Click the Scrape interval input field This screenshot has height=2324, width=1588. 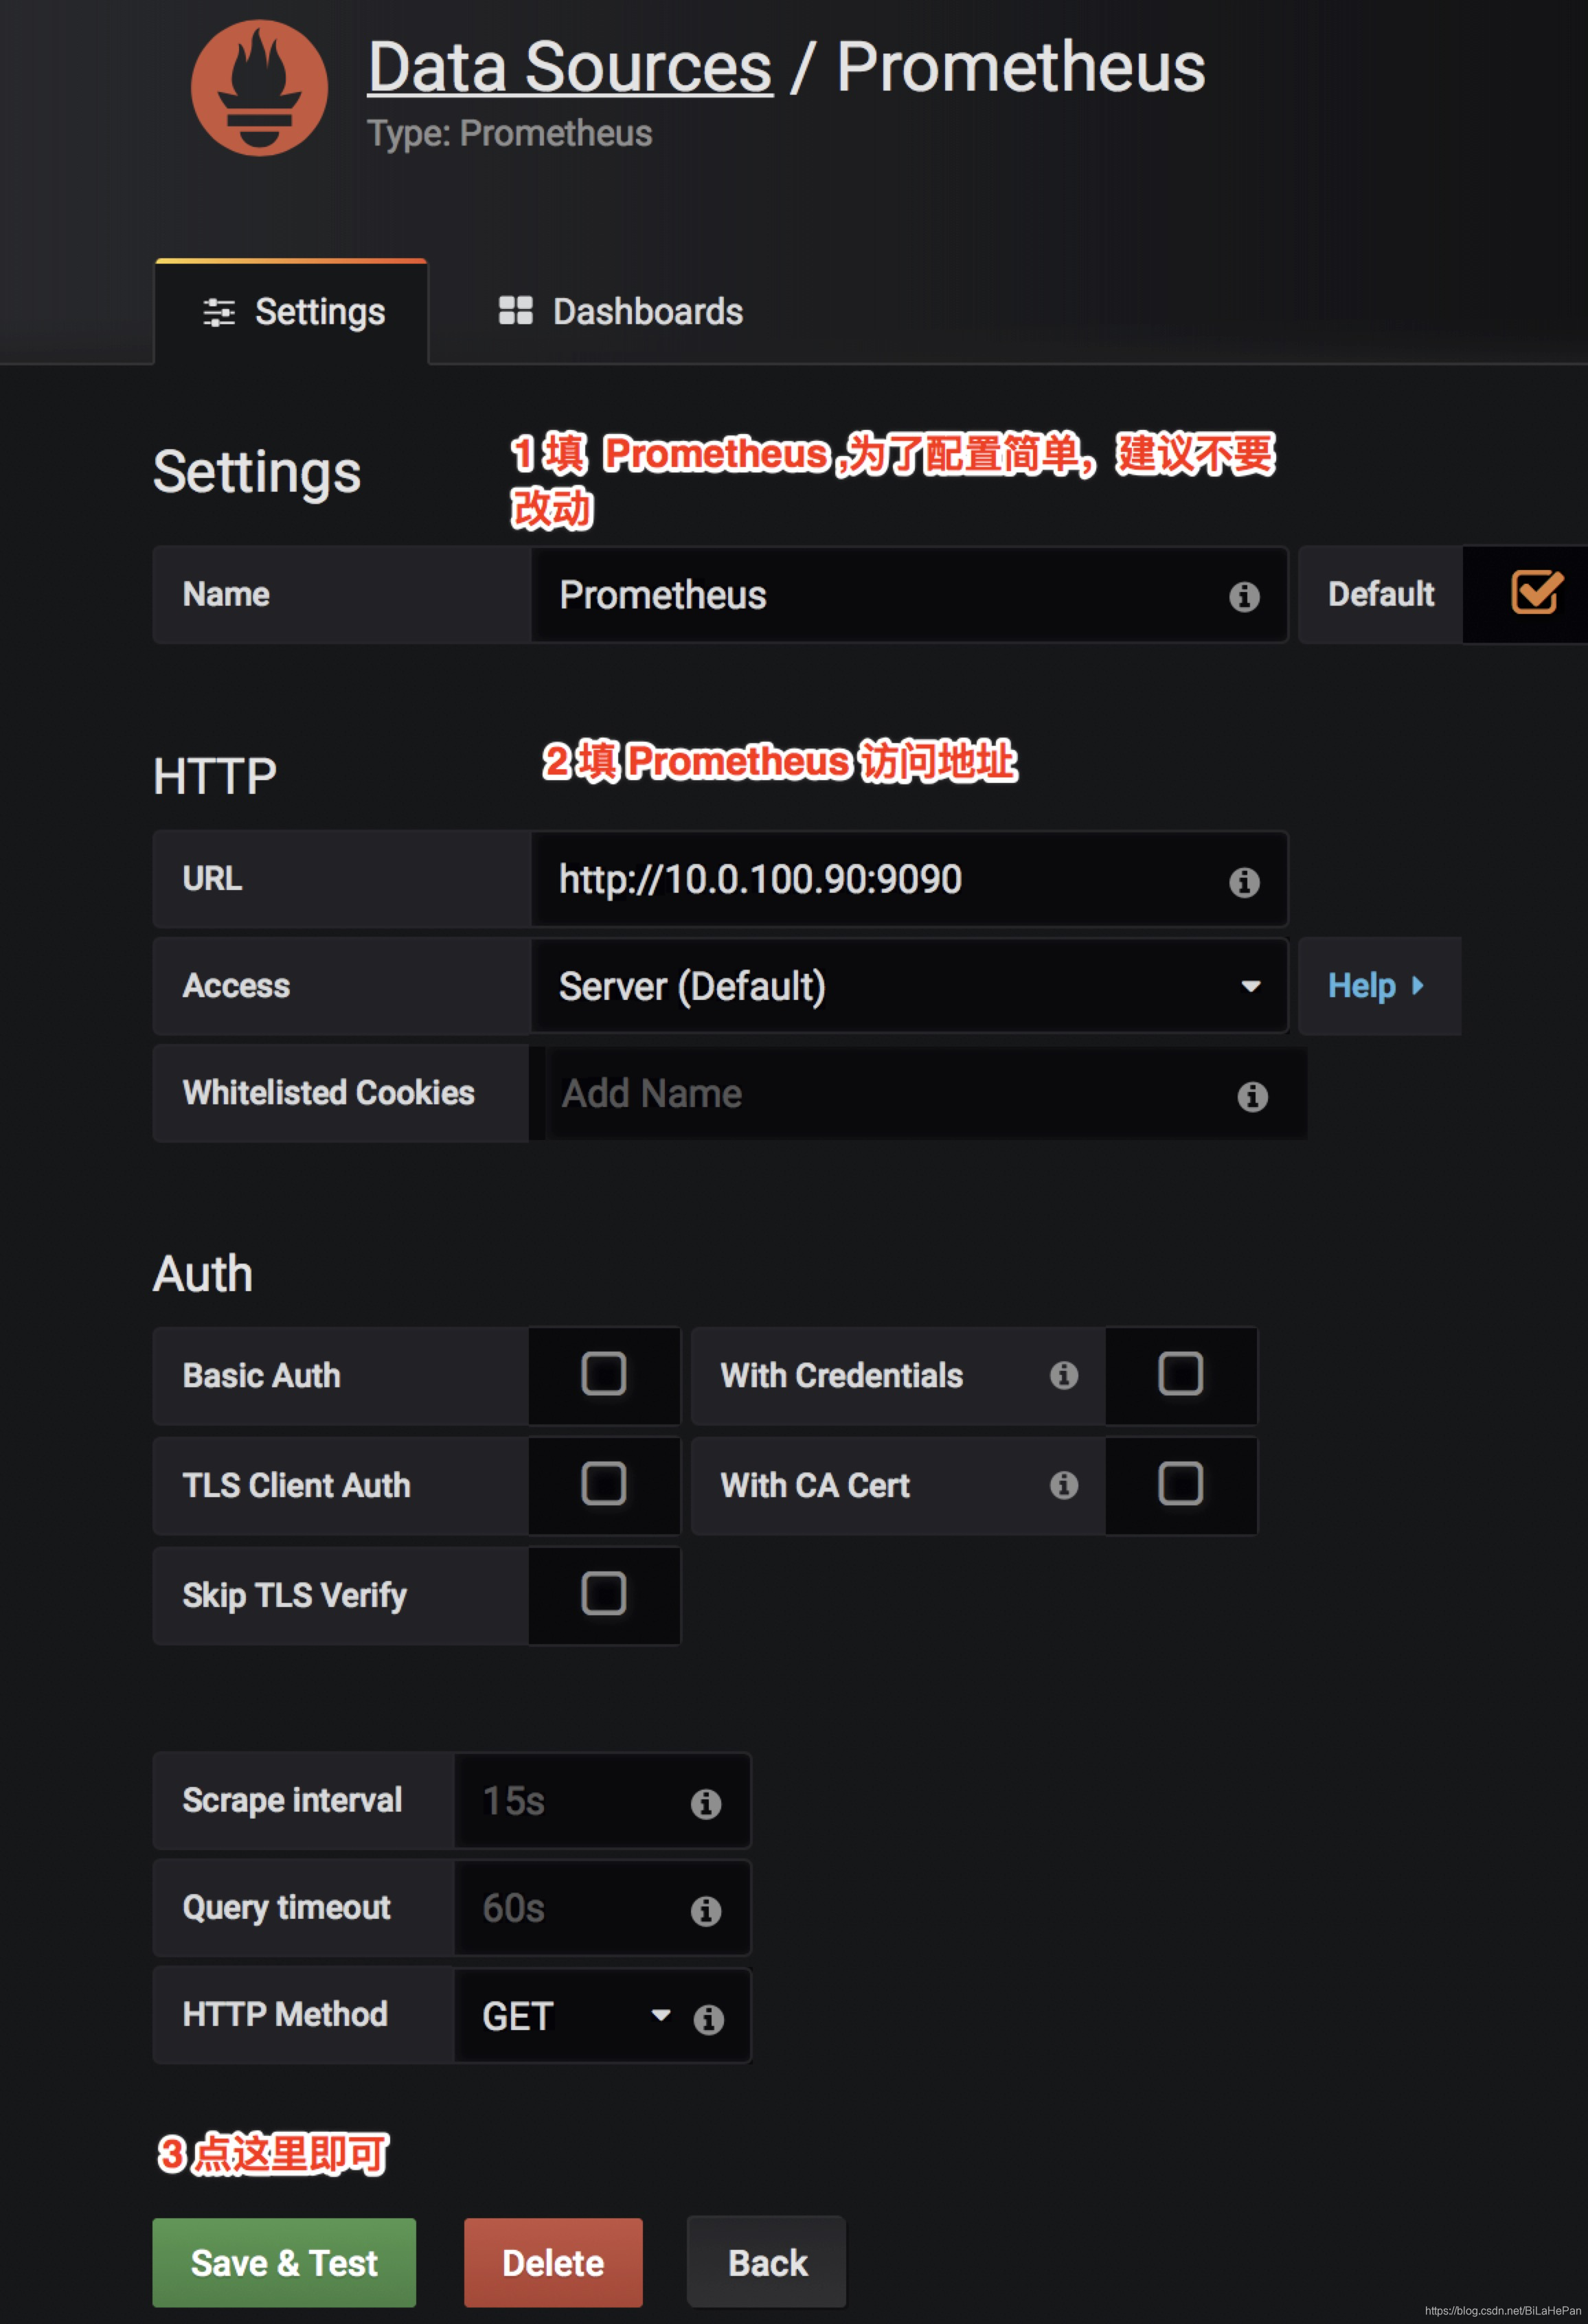coord(602,1801)
